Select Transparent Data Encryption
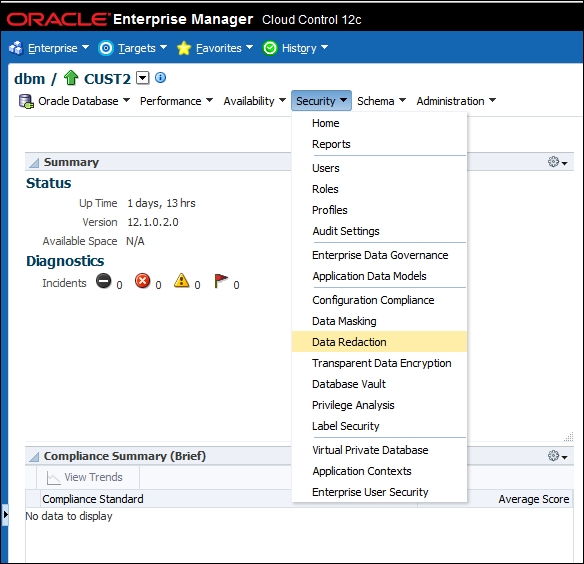Screen dimensions: 584x564 (x=380, y=363)
